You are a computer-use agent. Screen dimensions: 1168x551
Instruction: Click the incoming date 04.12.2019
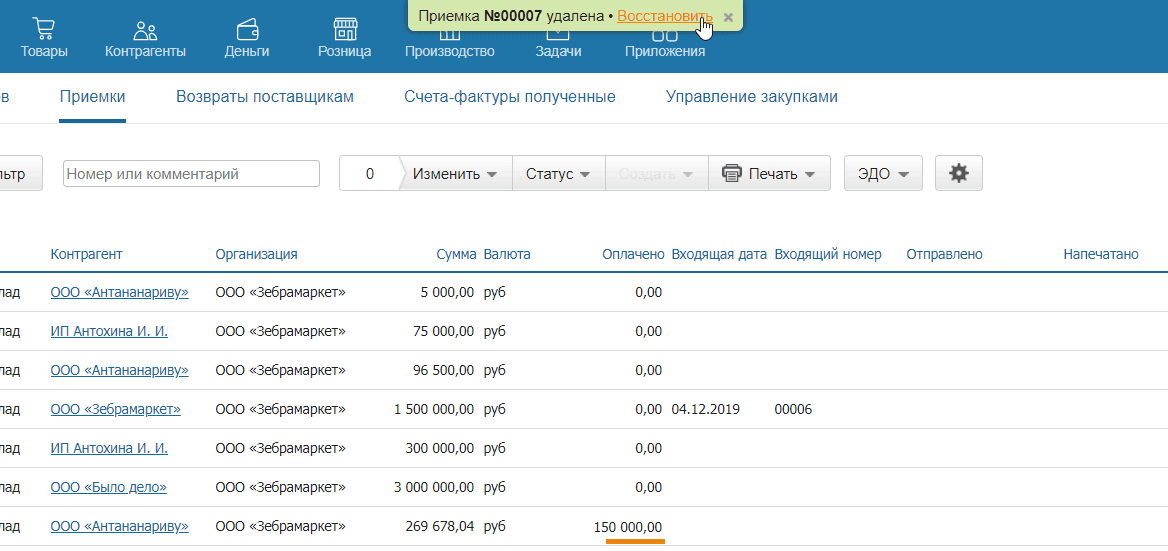point(705,410)
